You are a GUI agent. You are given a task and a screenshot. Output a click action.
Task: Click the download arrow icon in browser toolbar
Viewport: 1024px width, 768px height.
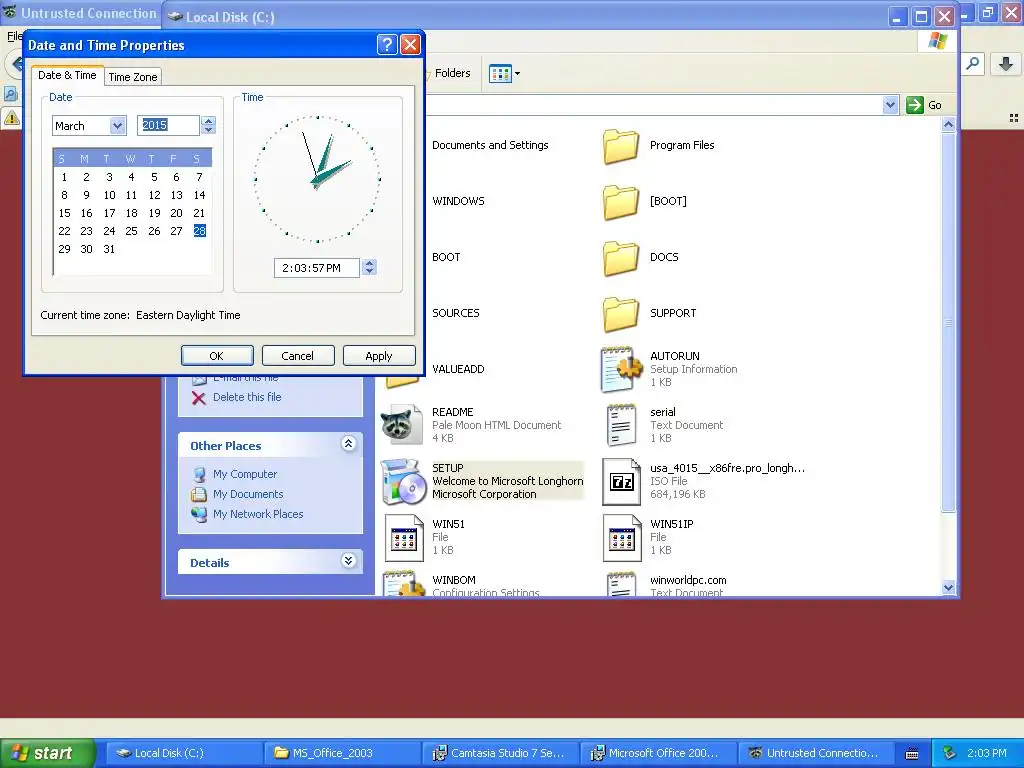point(1006,64)
